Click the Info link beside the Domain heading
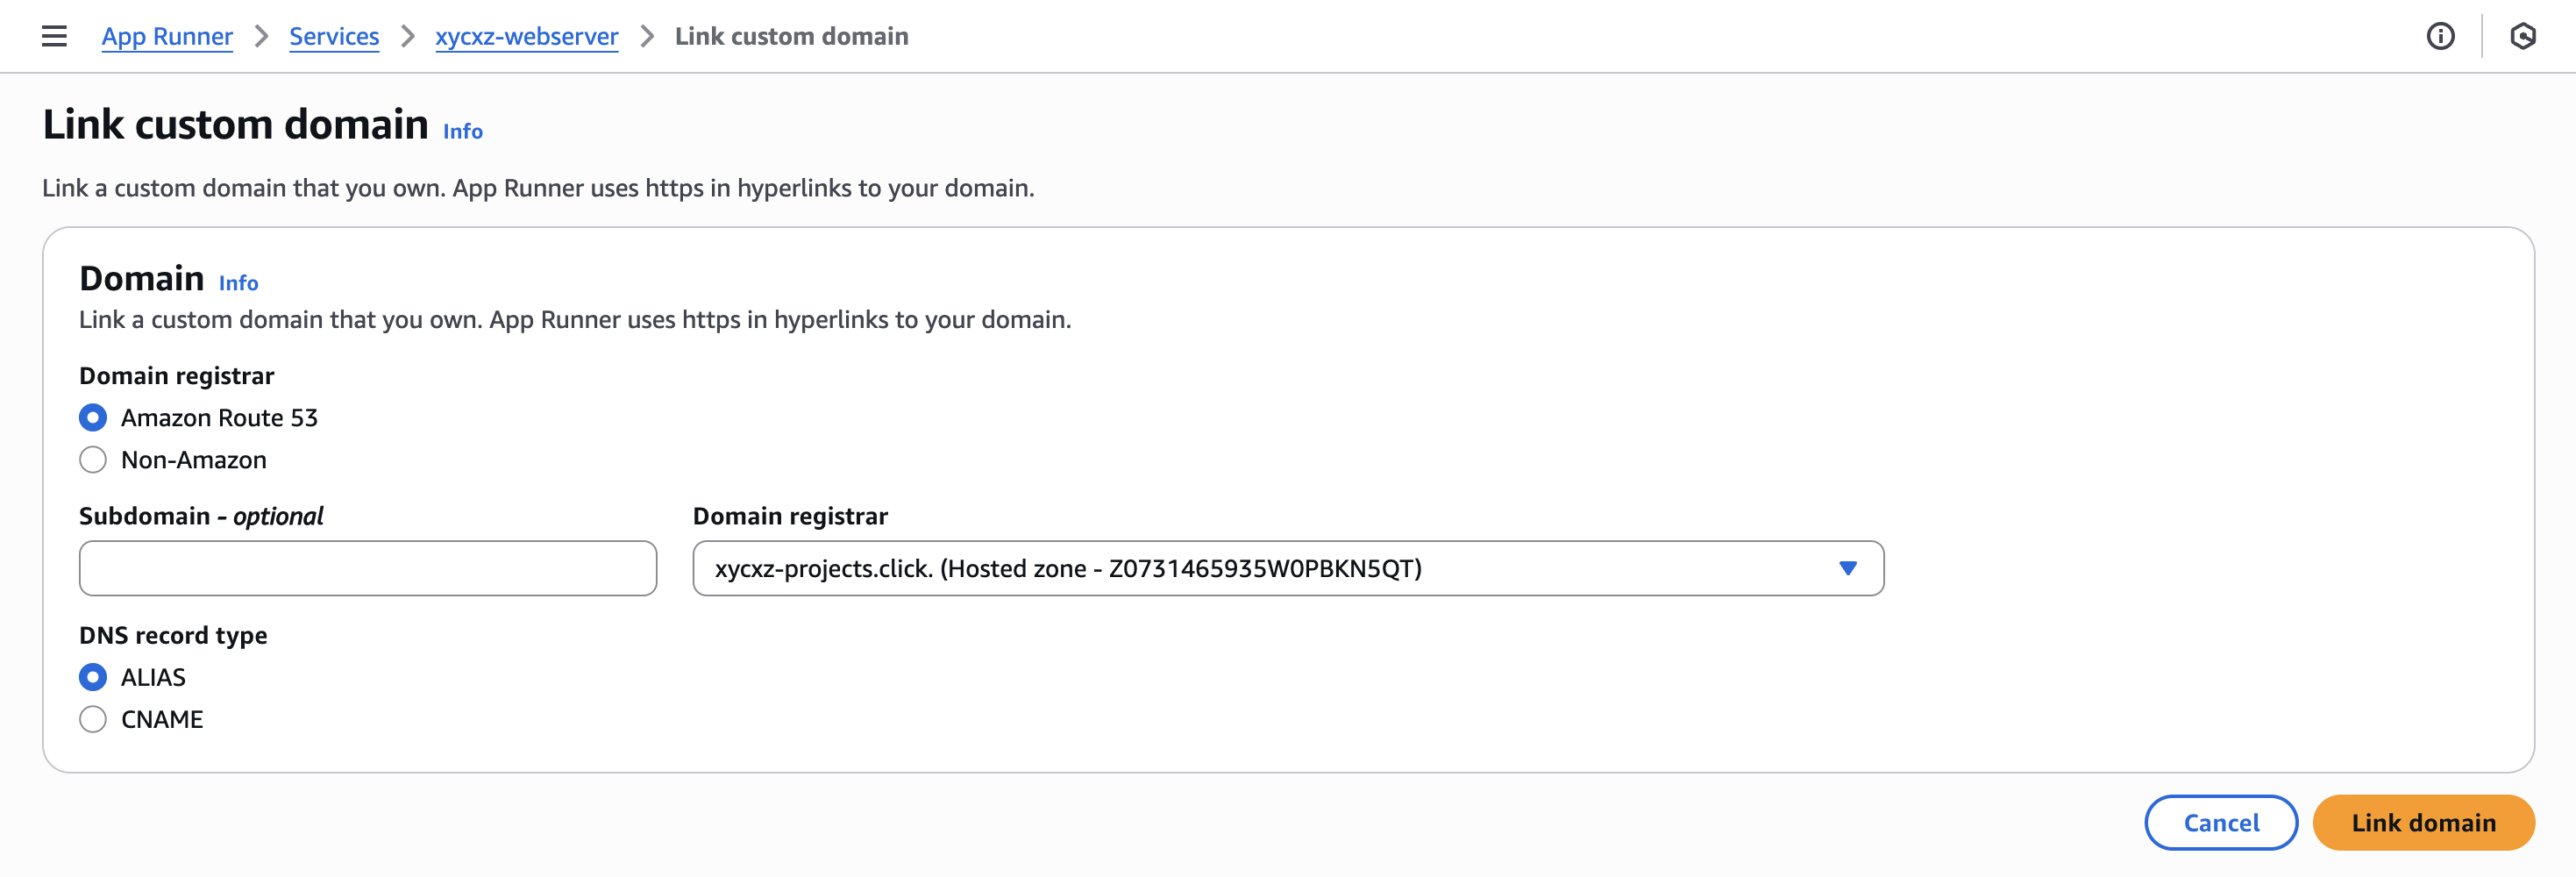2576x877 pixels. [x=238, y=283]
